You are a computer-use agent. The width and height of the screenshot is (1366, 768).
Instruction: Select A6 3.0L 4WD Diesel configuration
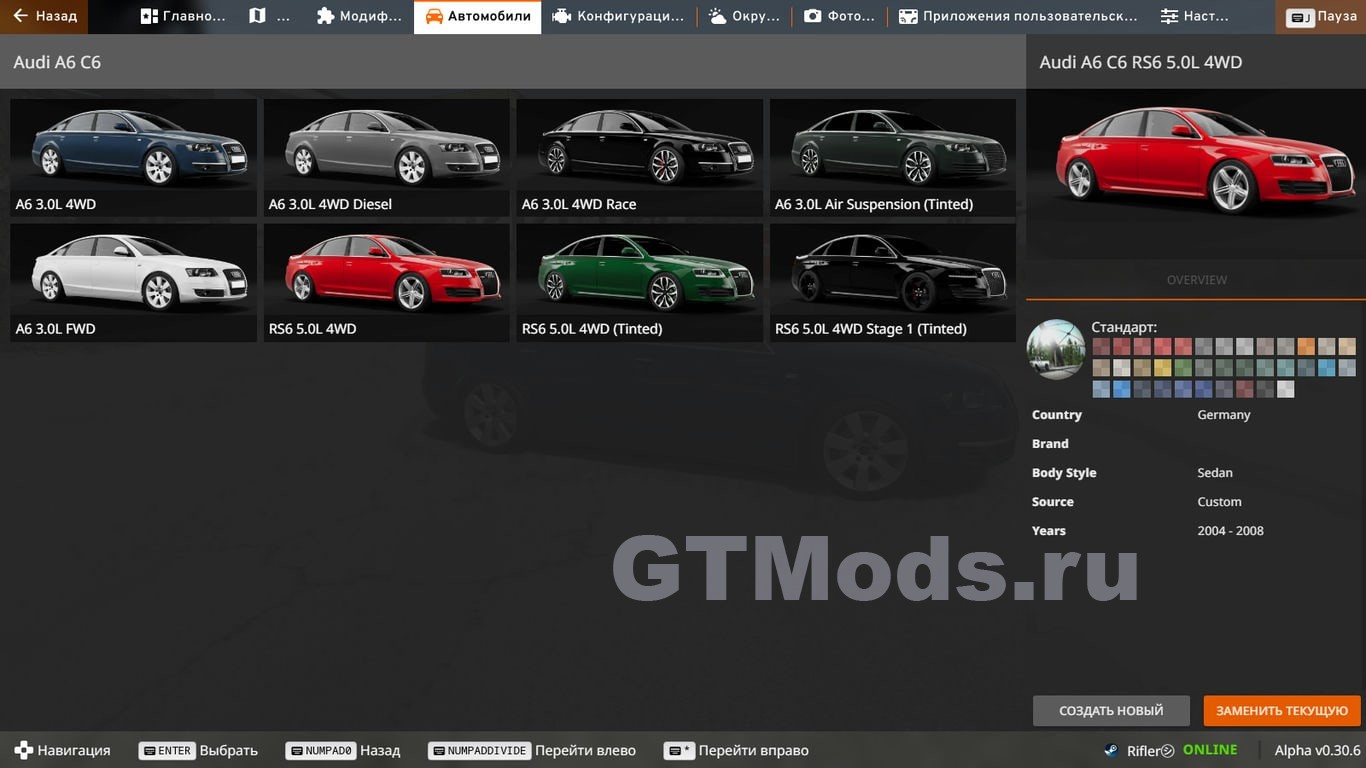click(387, 157)
